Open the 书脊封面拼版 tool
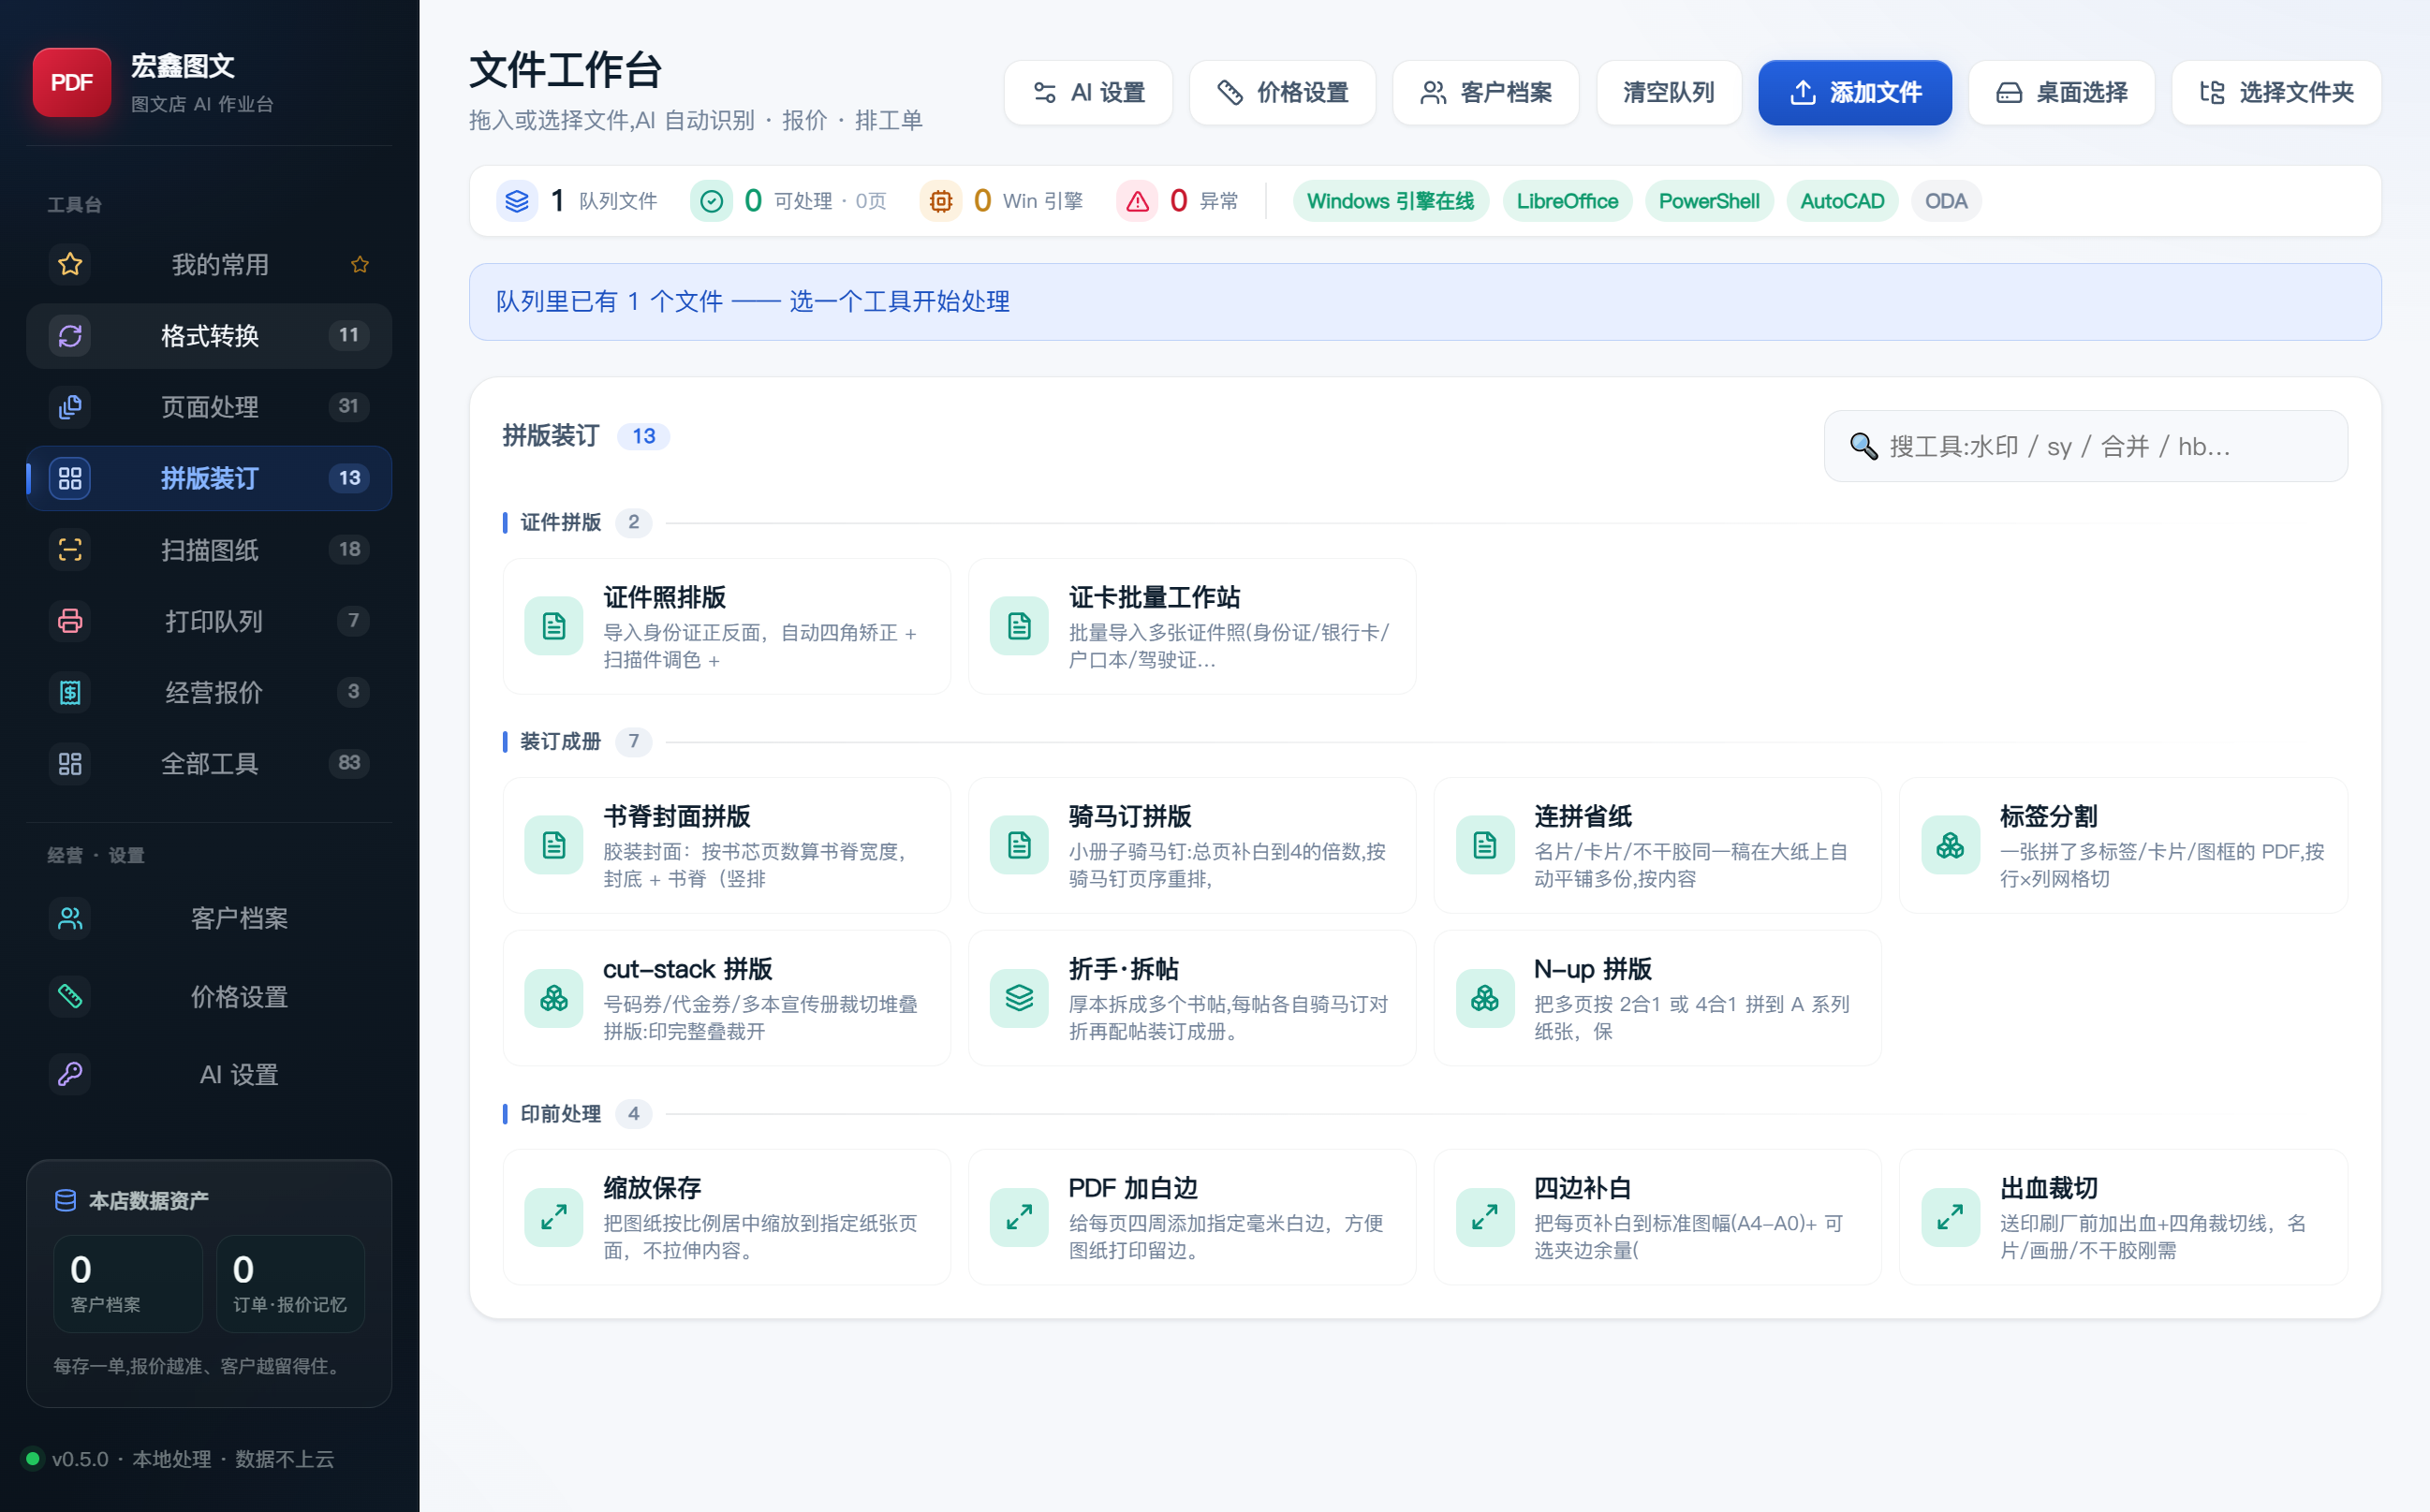2430x1512 pixels. coord(727,845)
